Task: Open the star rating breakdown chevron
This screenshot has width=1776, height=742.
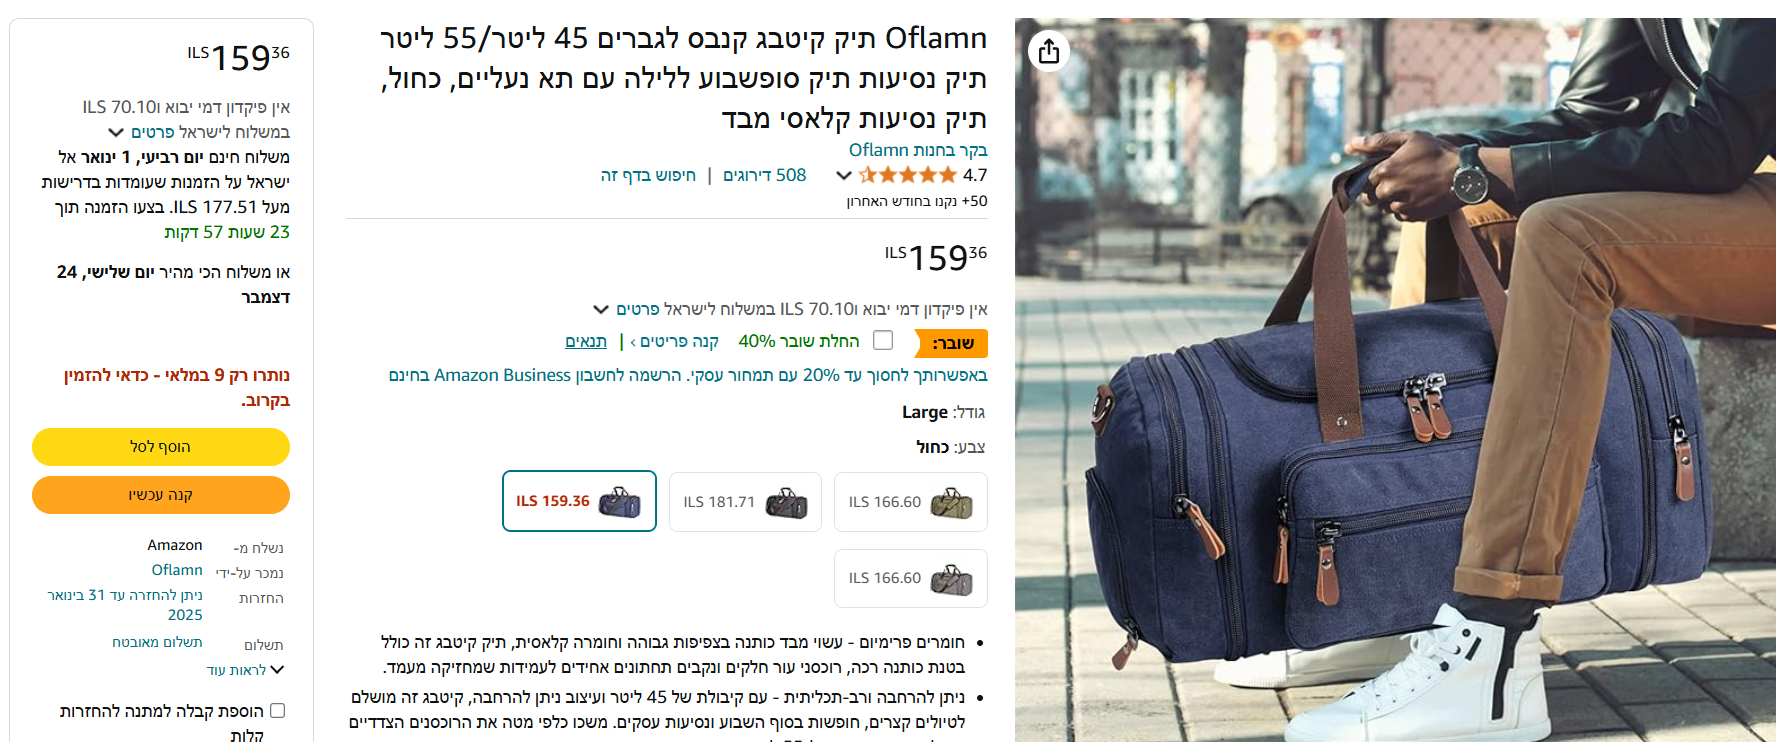Action: (x=844, y=176)
